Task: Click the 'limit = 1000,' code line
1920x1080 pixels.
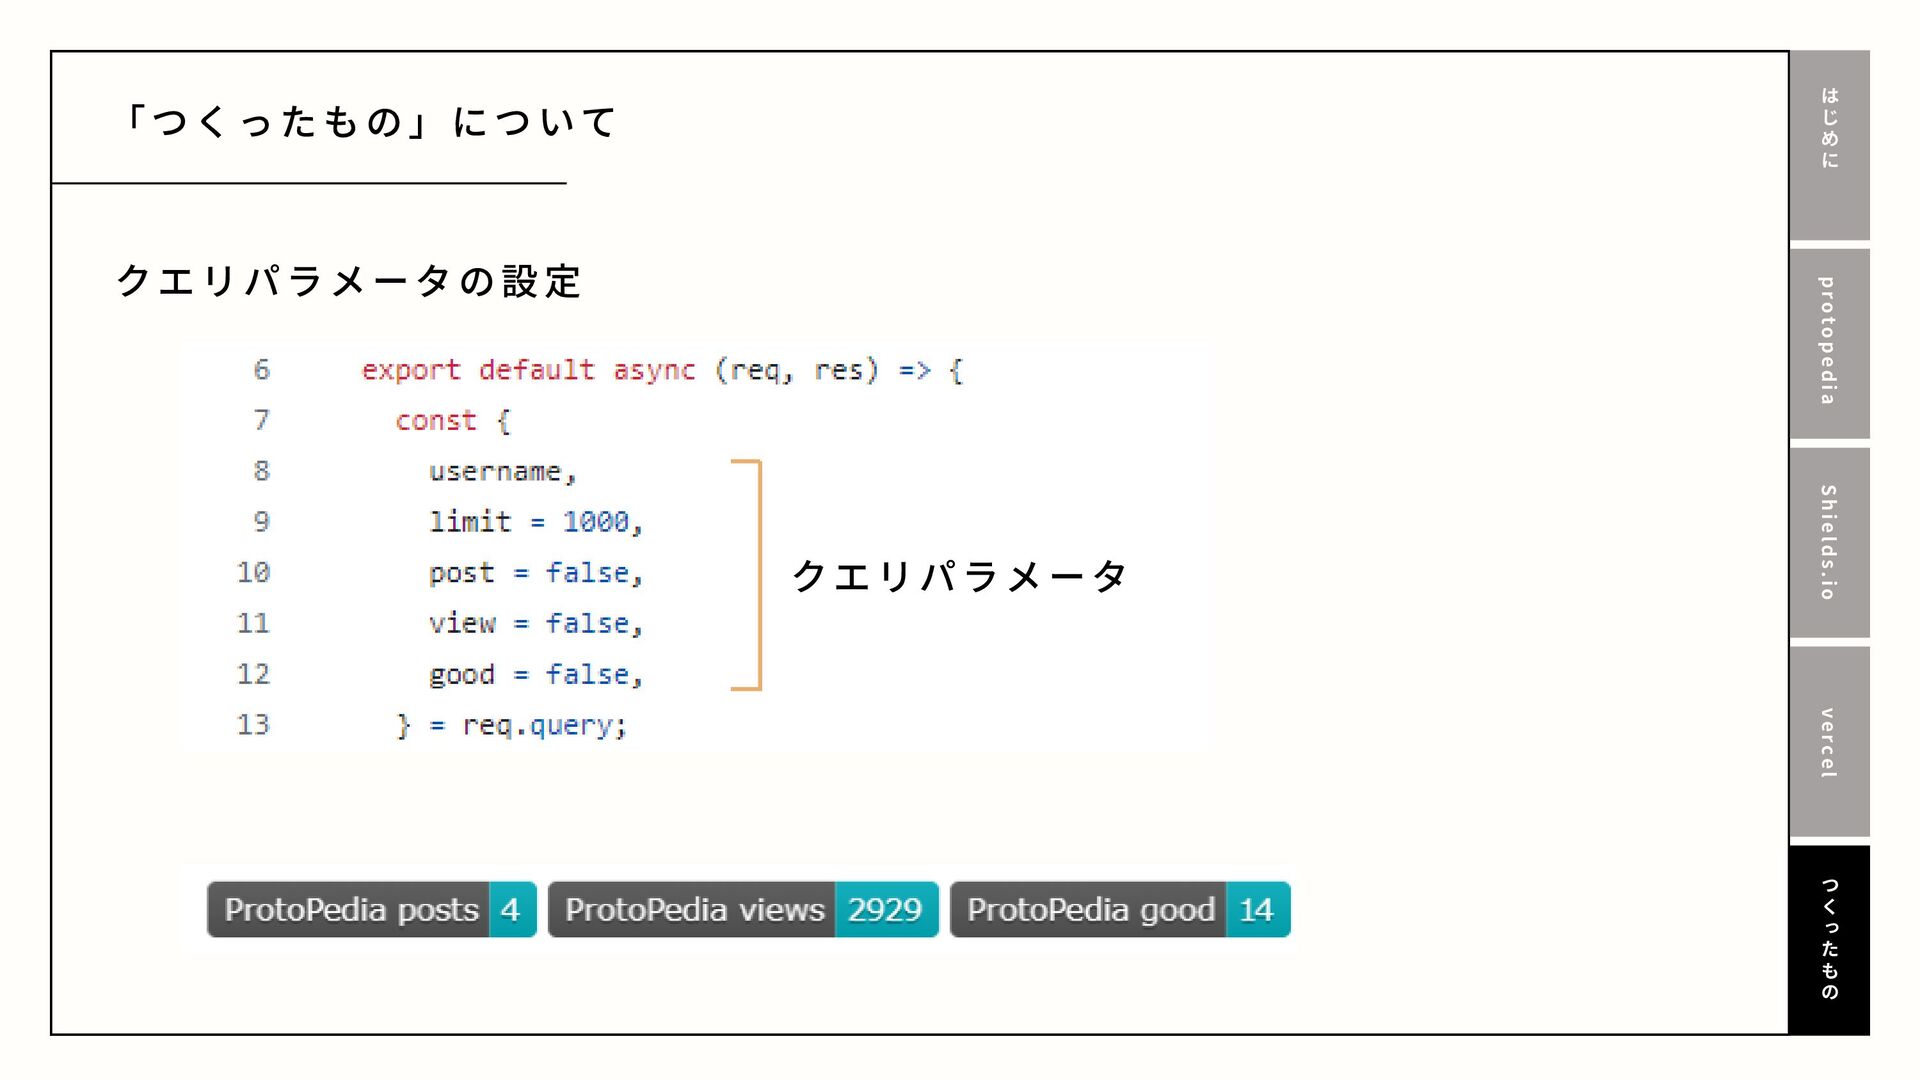Action: pos(536,522)
